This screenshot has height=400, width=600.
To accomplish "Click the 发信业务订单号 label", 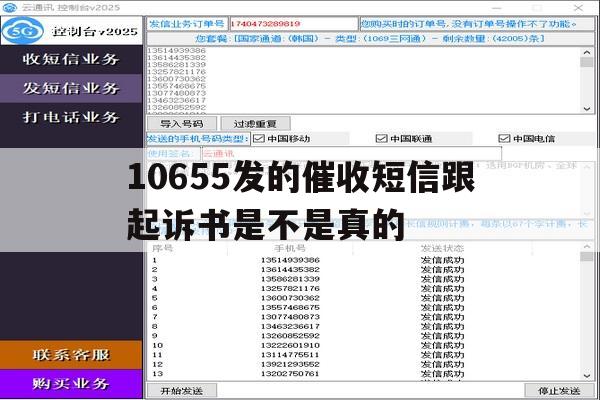I will 187,24.
